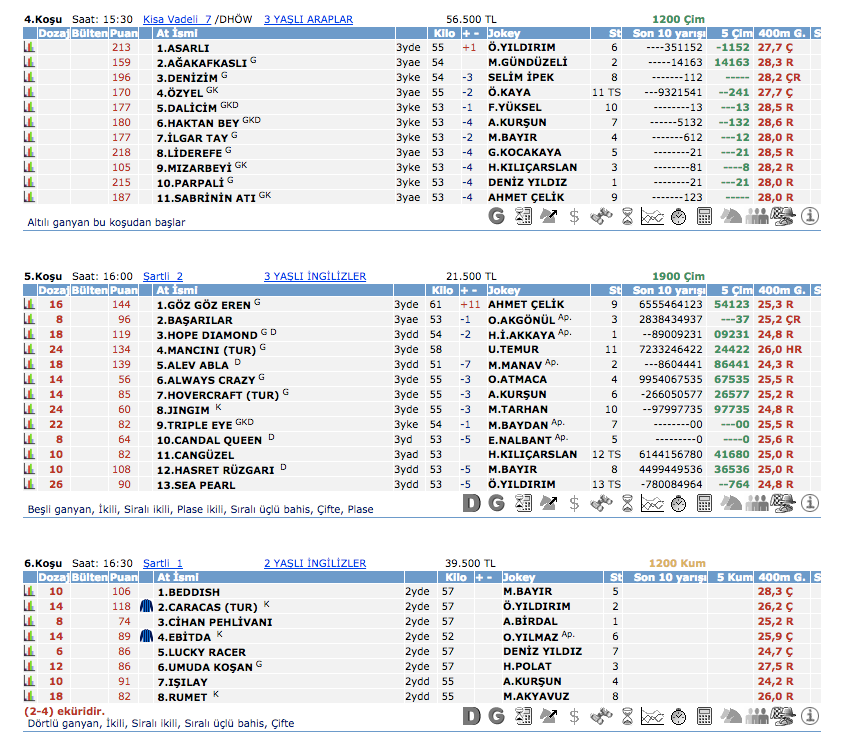Click the 'Puan' column header in race 6
Image resolution: width=849 pixels, height=742 pixels.
[123, 577]
